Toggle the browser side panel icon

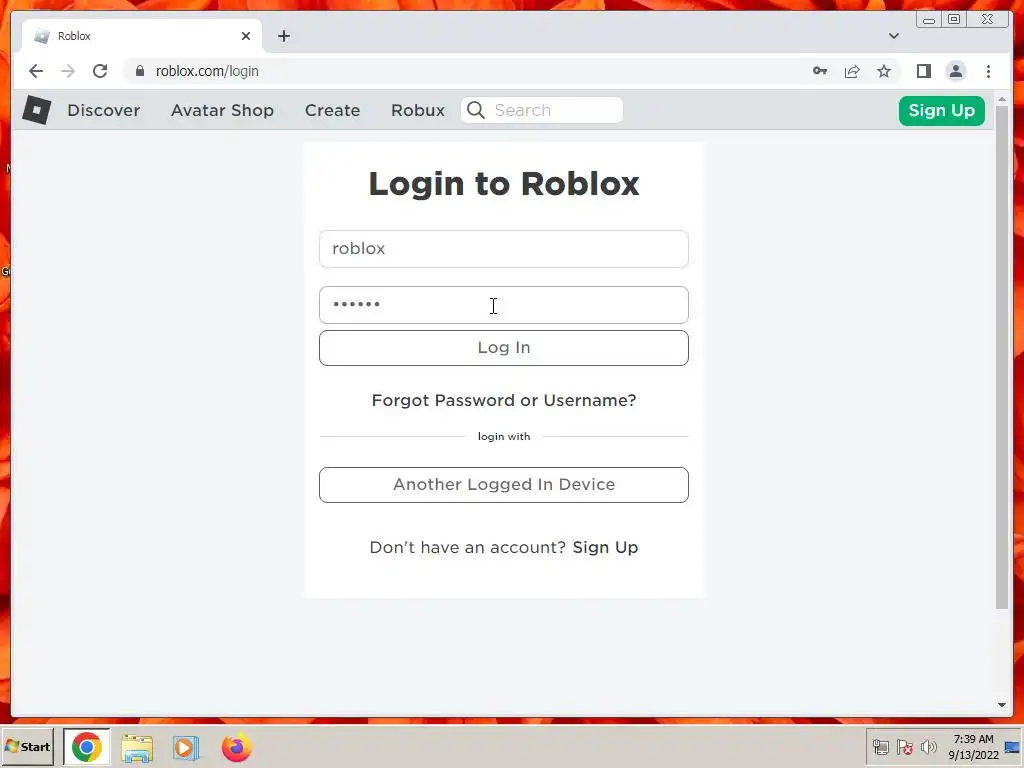click(x=923, y=71)
